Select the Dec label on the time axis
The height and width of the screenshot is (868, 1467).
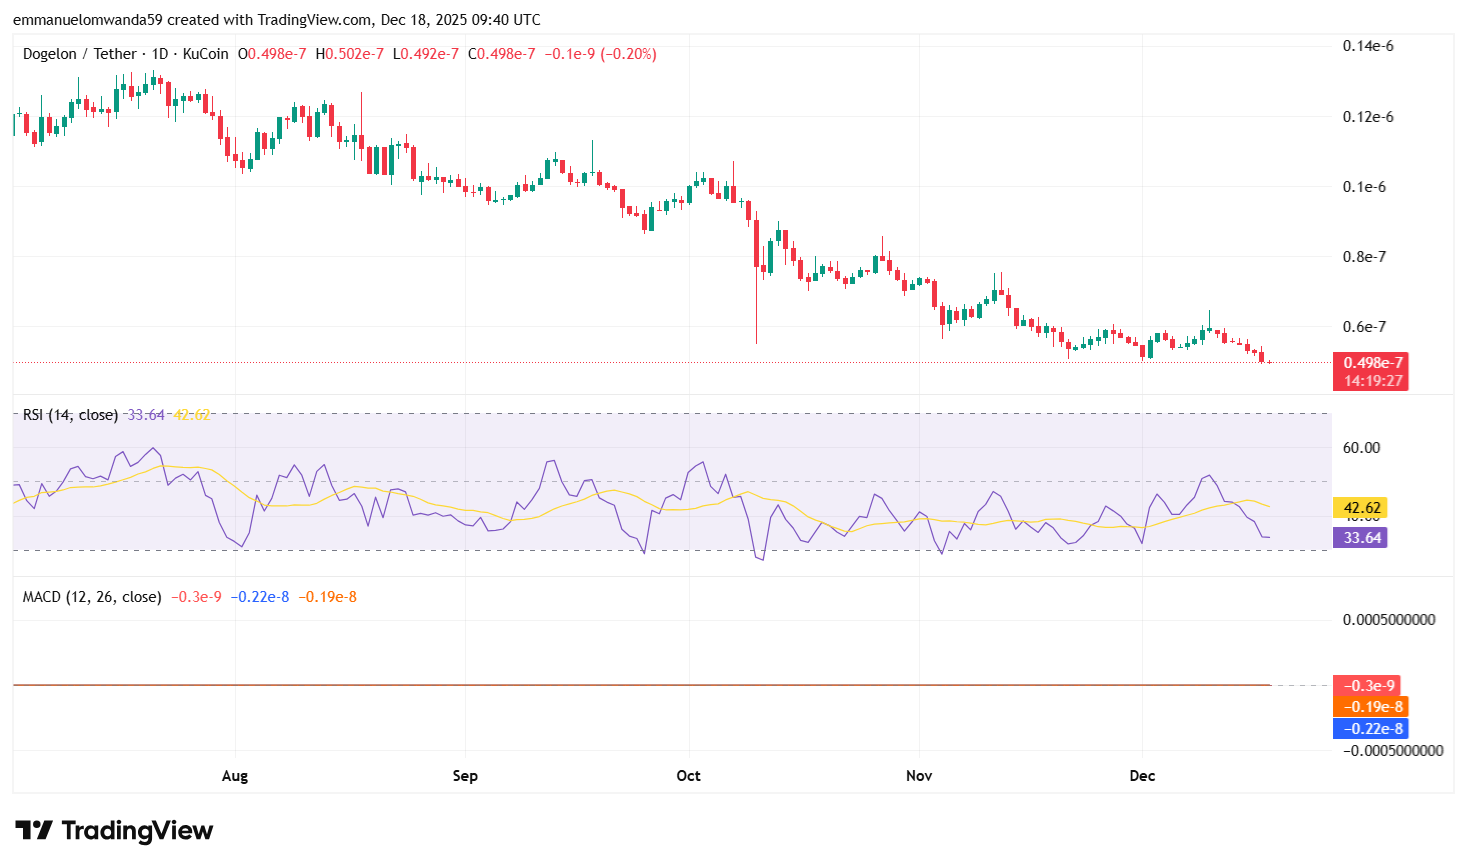point(1143,775)
